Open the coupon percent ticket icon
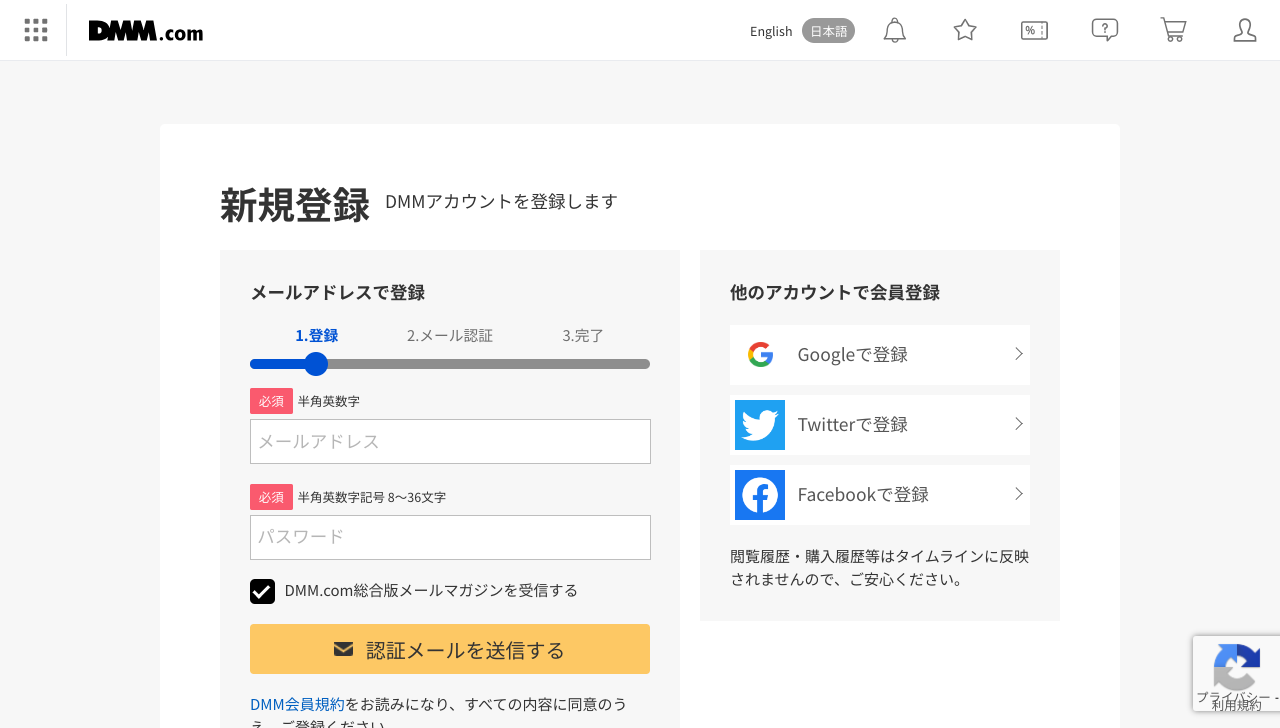The width and height of the screenshot is (1280, 728). click(x=1034, y=30)
